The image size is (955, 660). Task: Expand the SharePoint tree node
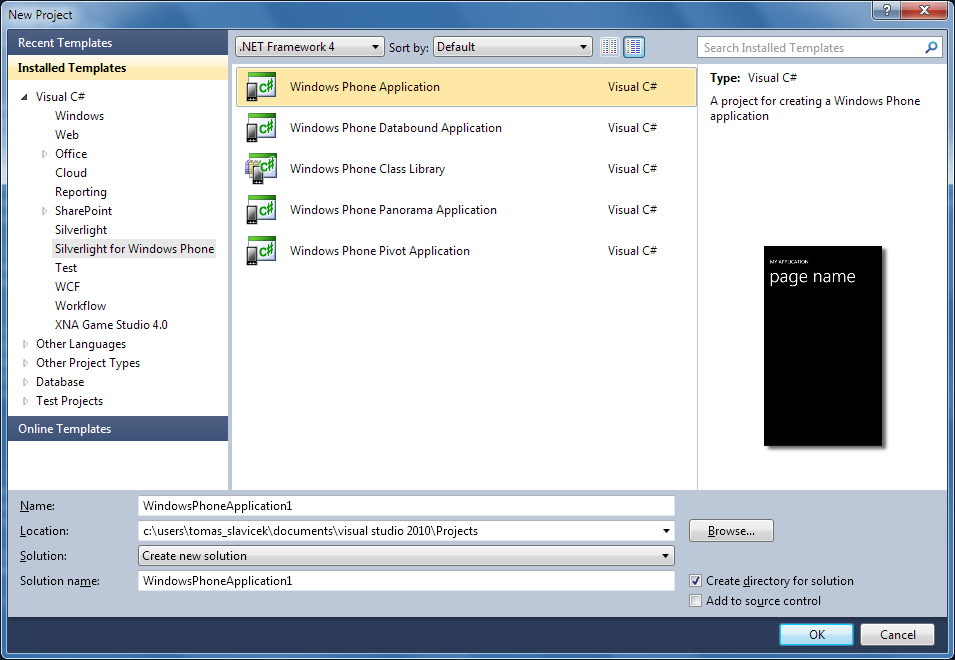[44, 211]
